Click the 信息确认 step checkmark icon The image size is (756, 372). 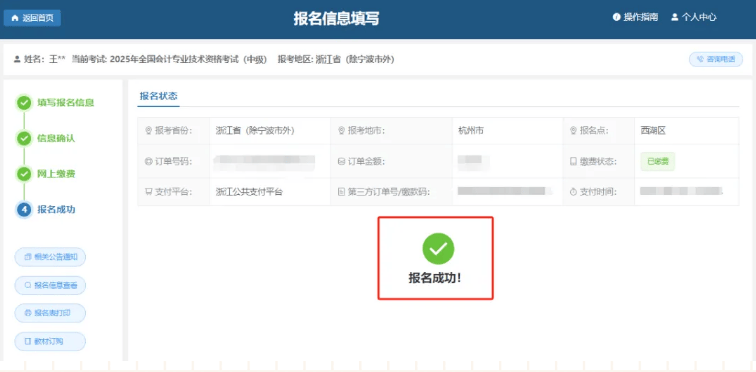pos(24,139)
